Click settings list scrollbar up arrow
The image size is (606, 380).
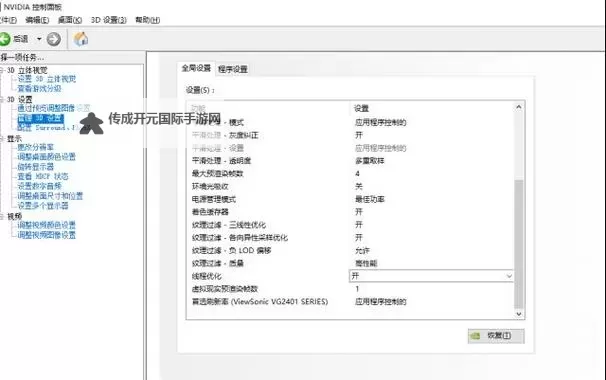(519, 107)
